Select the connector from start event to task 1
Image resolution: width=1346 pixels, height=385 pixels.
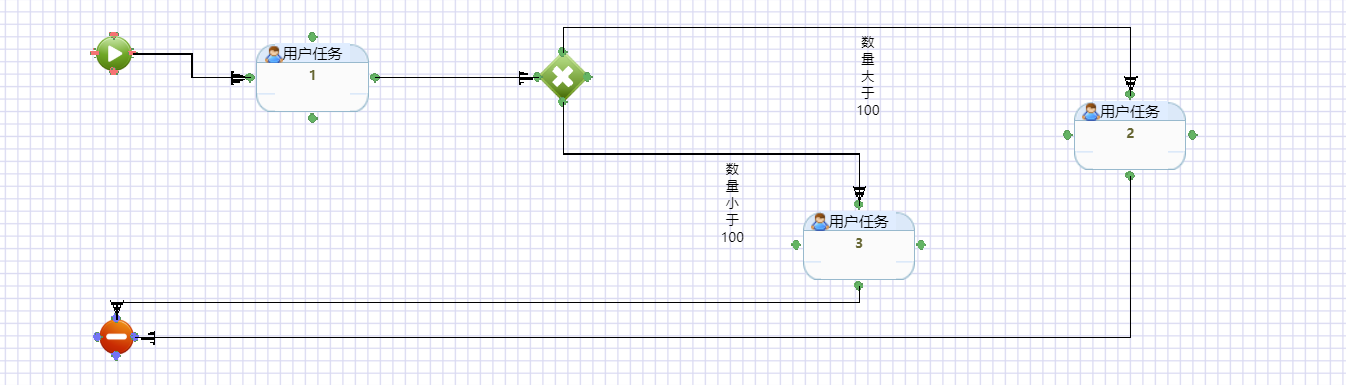pos(191,65)
